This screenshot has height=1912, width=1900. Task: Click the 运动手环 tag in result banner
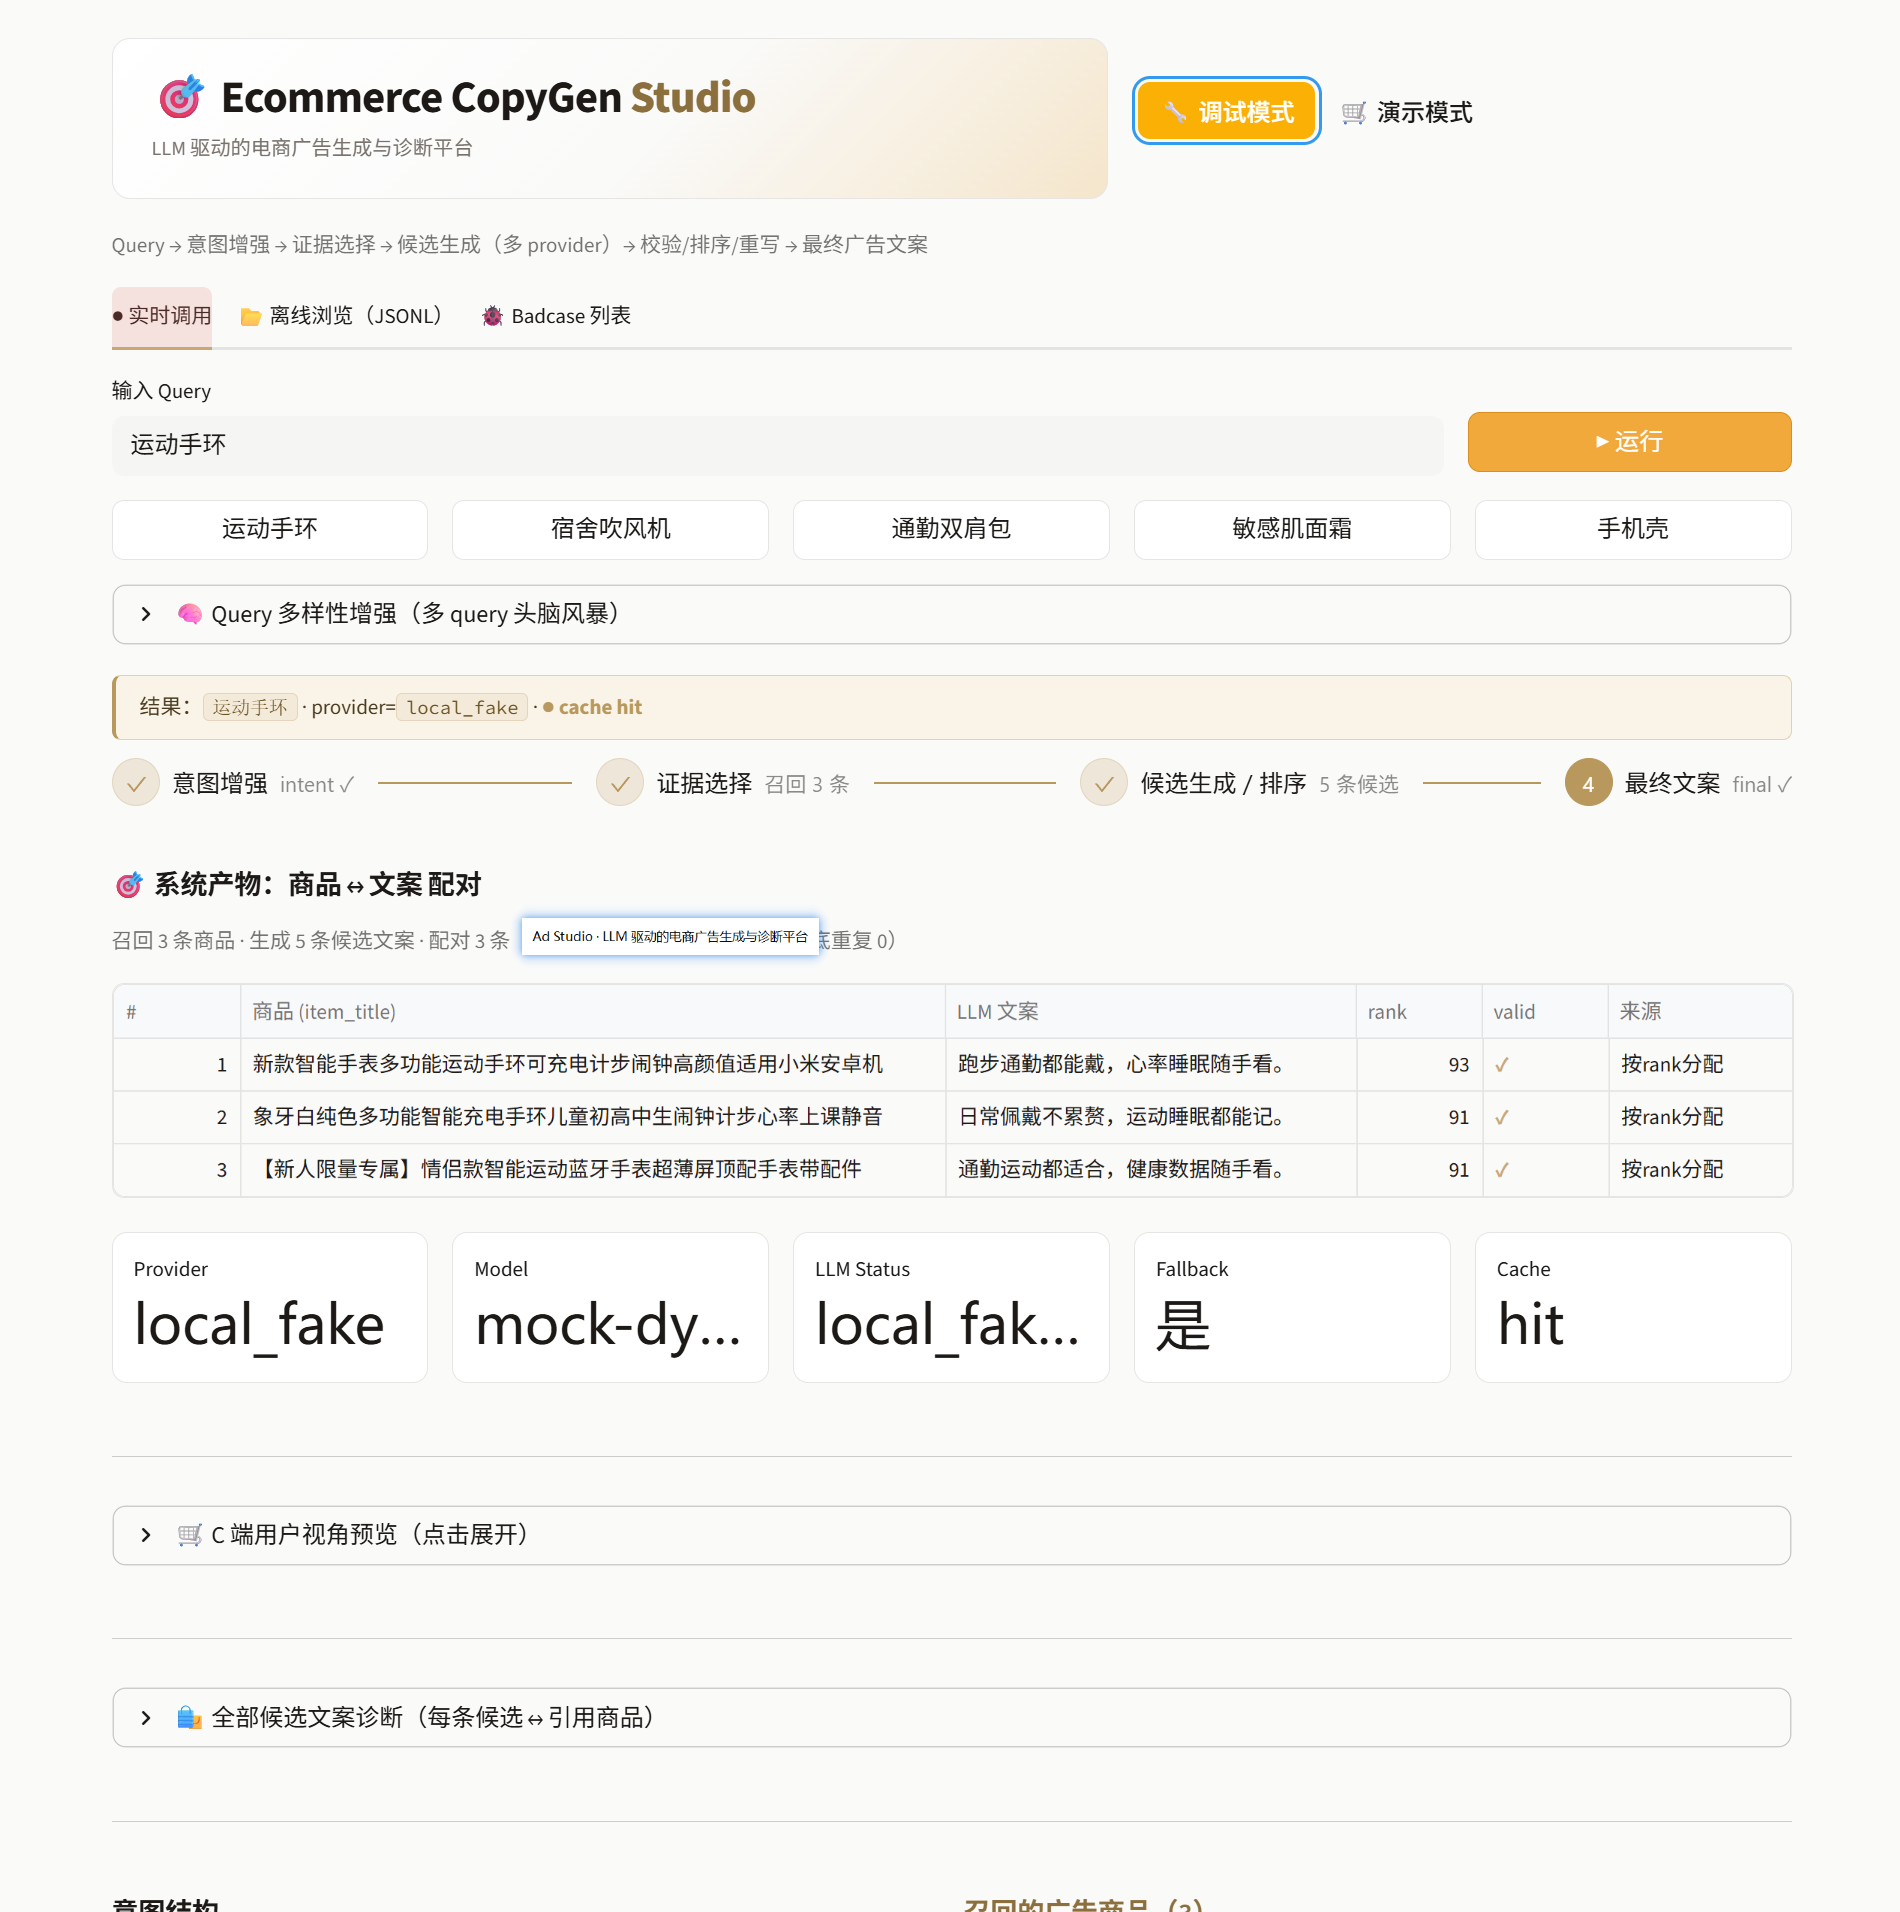250,708
